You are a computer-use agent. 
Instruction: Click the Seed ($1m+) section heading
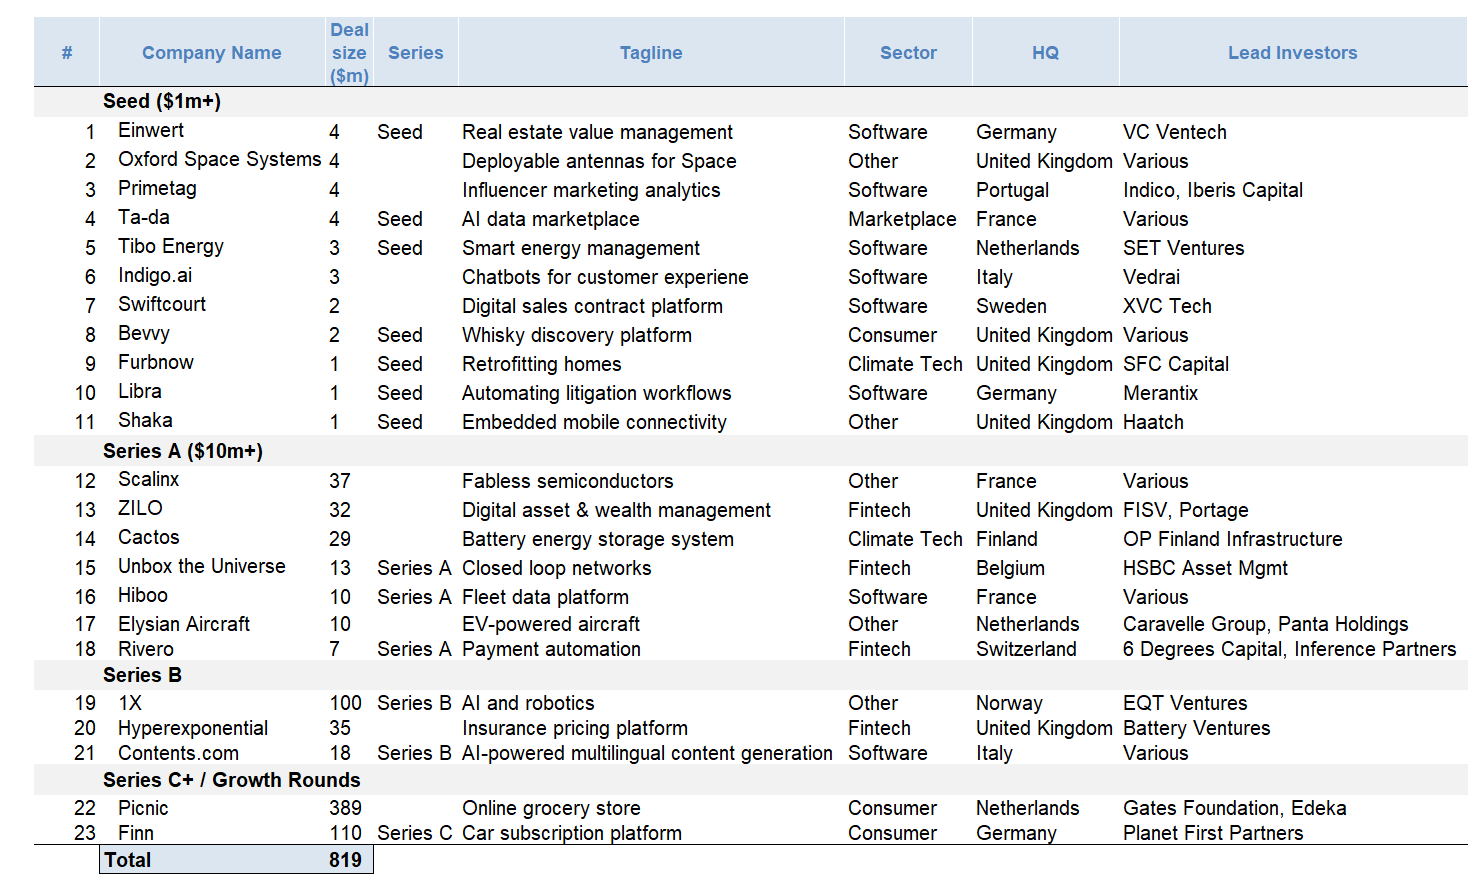[162, 101]
